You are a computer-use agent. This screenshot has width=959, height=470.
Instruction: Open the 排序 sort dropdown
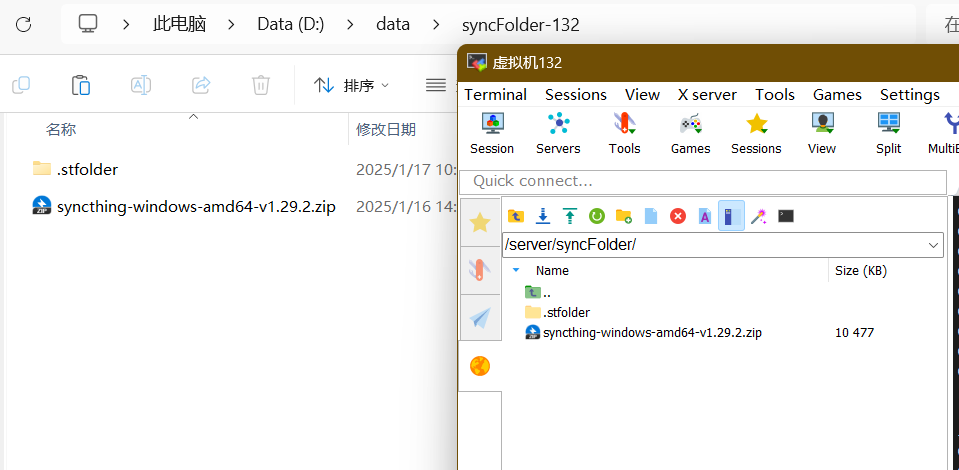[352, 86]
